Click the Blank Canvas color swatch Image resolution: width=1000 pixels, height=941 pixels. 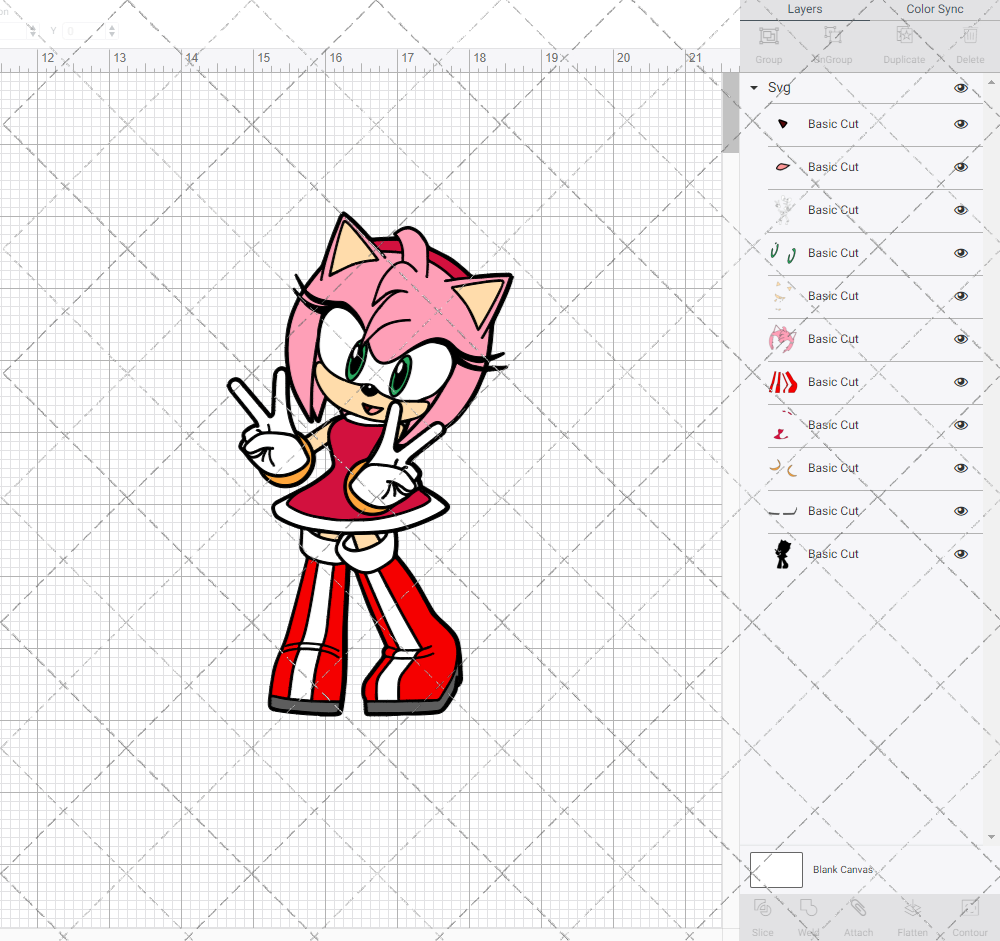coord(776,870)
